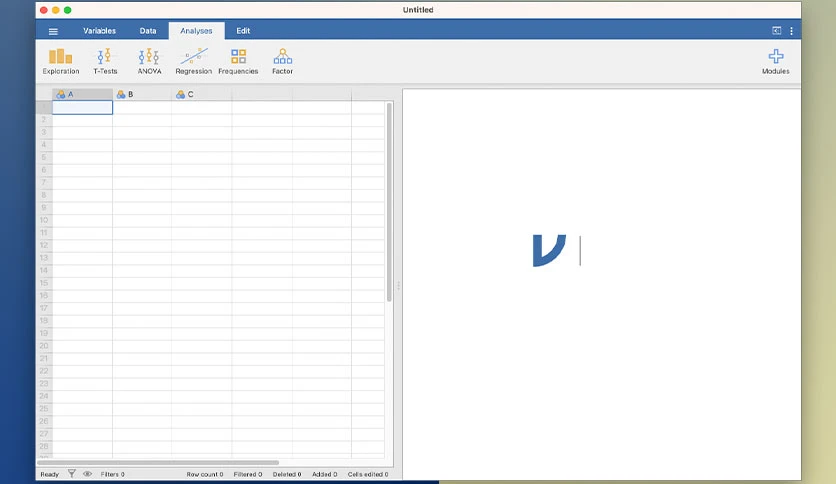Open the T-Tests analyses dropdown
836x484 pixels.
click(105, 61)
